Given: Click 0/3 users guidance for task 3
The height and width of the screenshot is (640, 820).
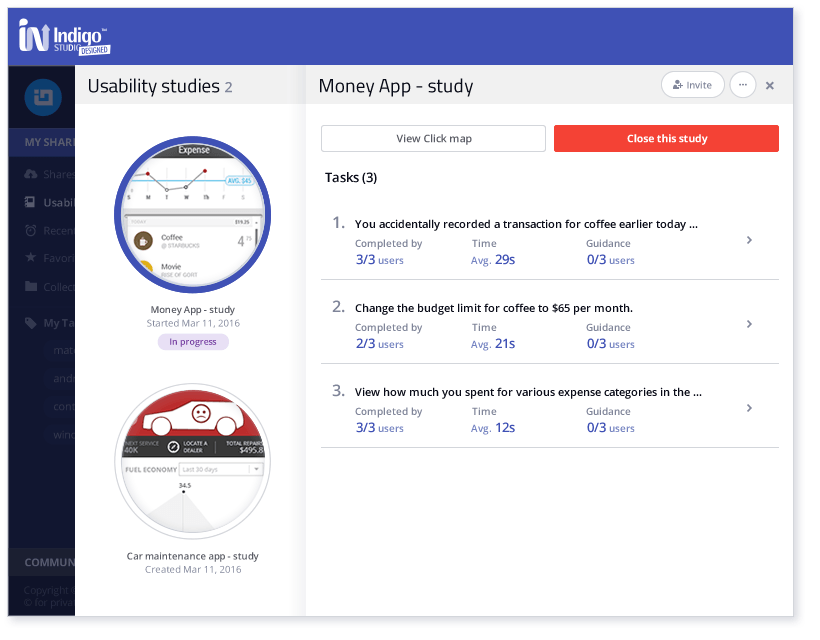Looking at the screenshot, I should coord(610,428).
